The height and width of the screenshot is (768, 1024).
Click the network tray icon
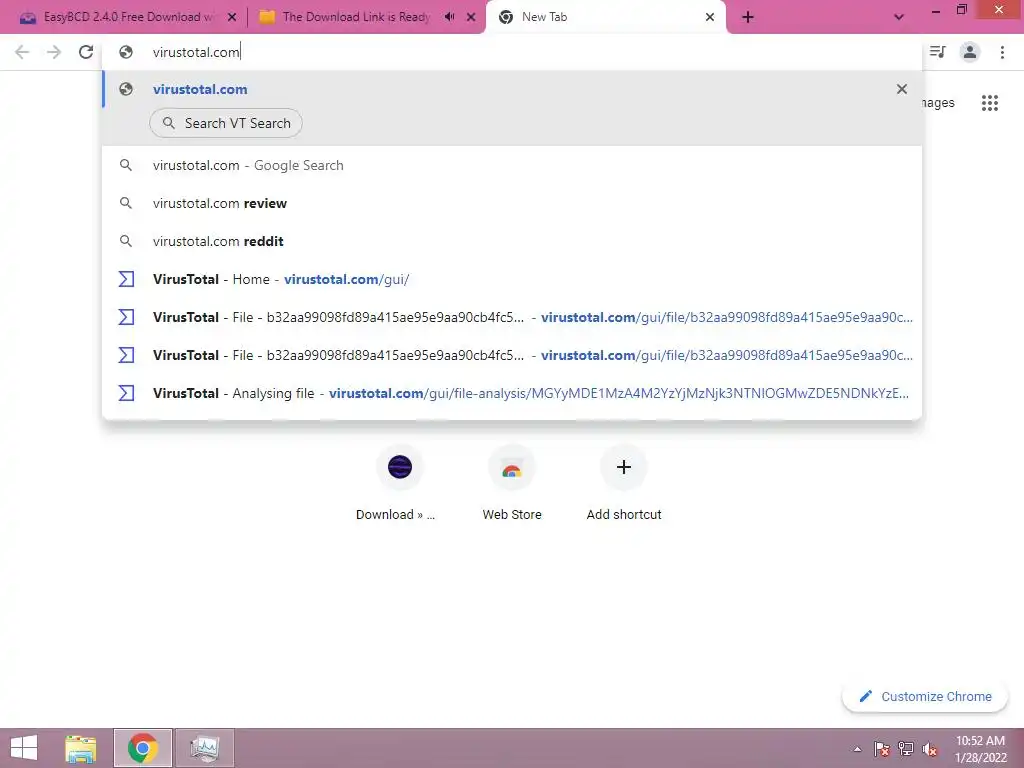click(906, 748)
